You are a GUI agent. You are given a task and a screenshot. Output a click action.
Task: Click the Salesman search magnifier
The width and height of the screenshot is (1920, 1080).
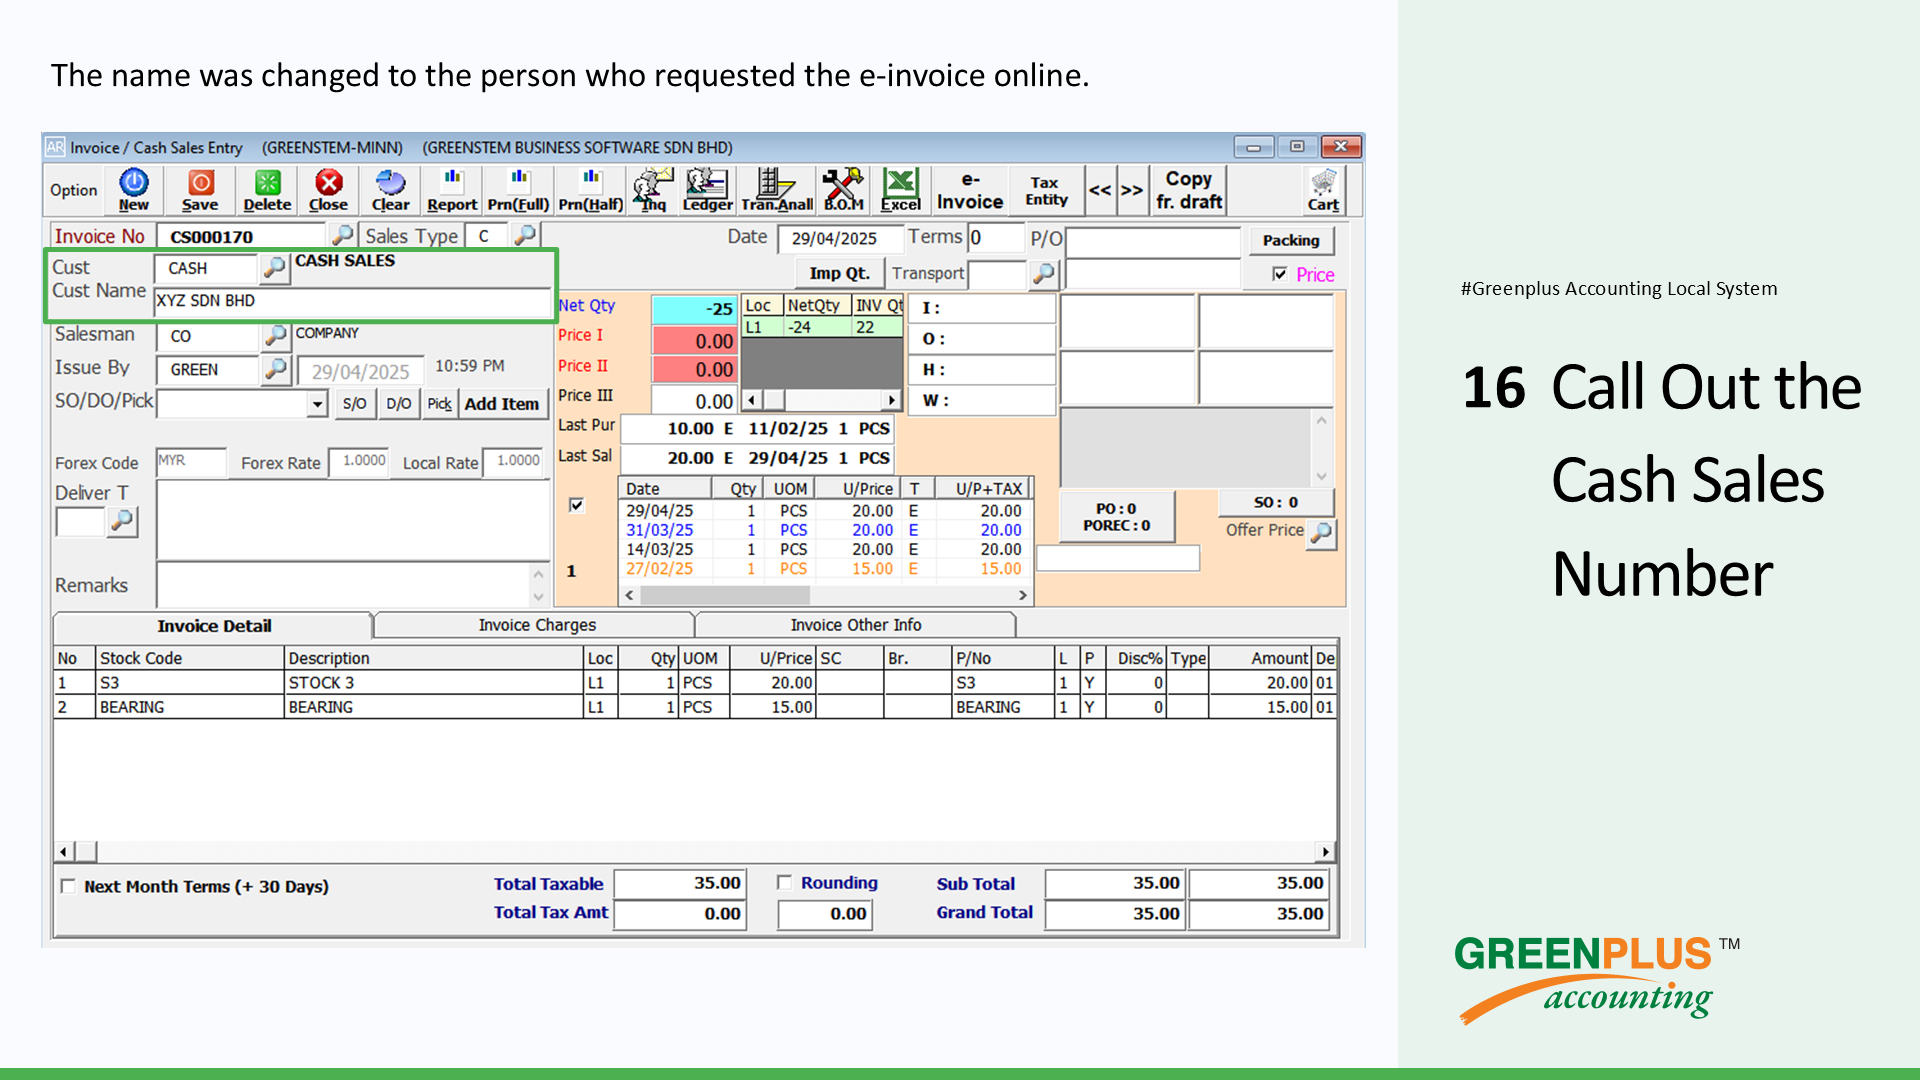click(276, 336)
